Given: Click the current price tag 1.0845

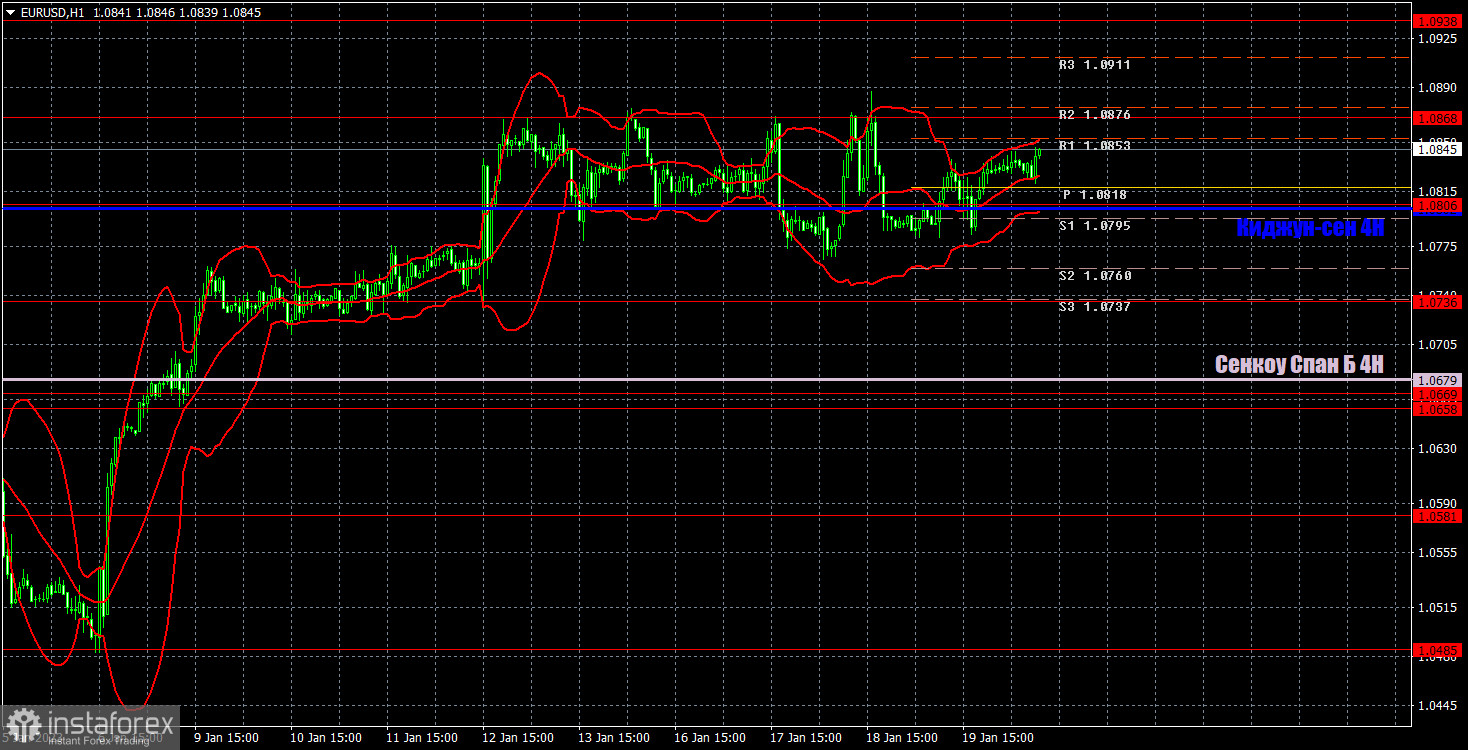Looking at the screenshot, I should click(1439, 150).
